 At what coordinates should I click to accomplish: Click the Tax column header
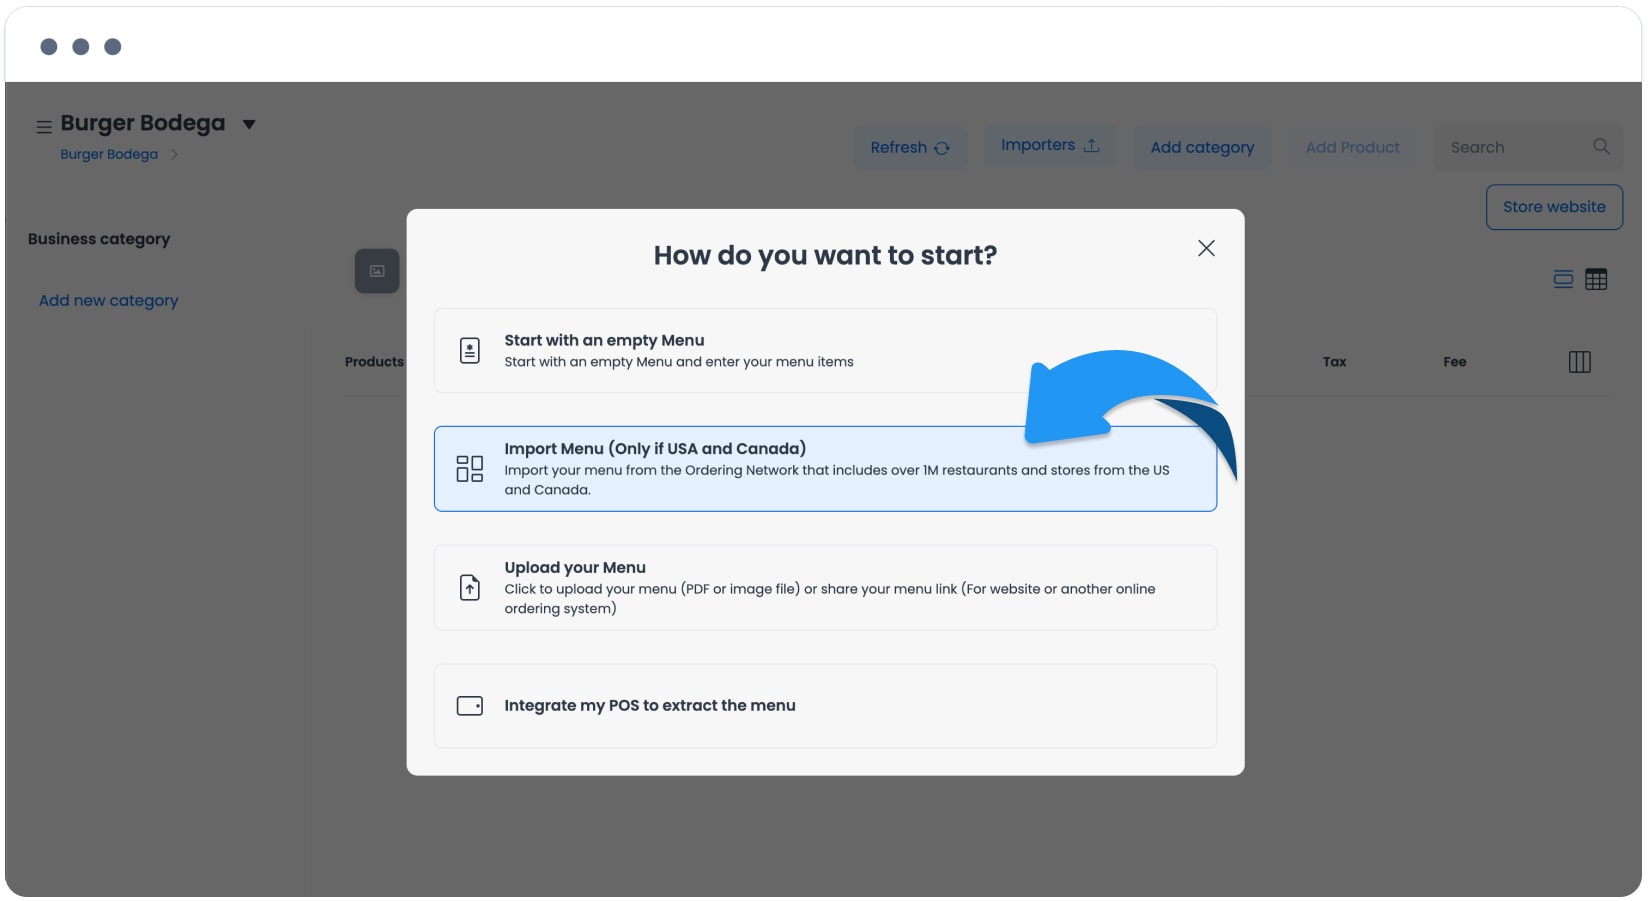(1334, 362)
